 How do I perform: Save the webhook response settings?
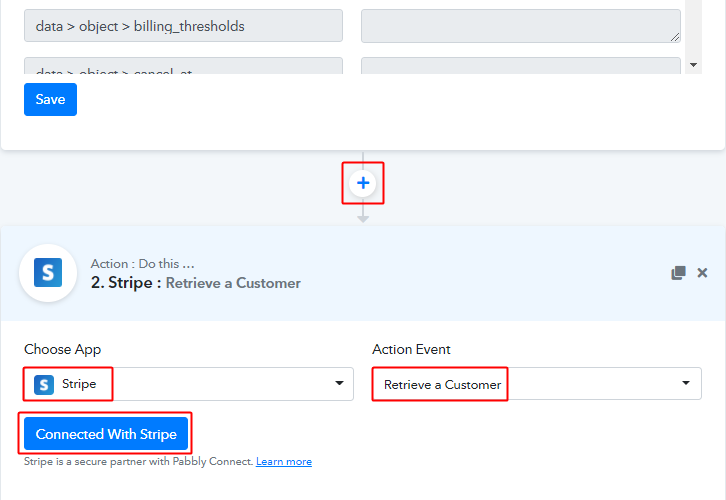[x=50, y=100]
